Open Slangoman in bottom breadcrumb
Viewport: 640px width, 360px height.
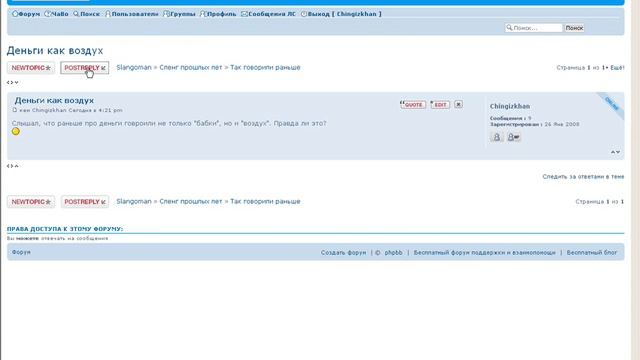click(x=134, y=201)
